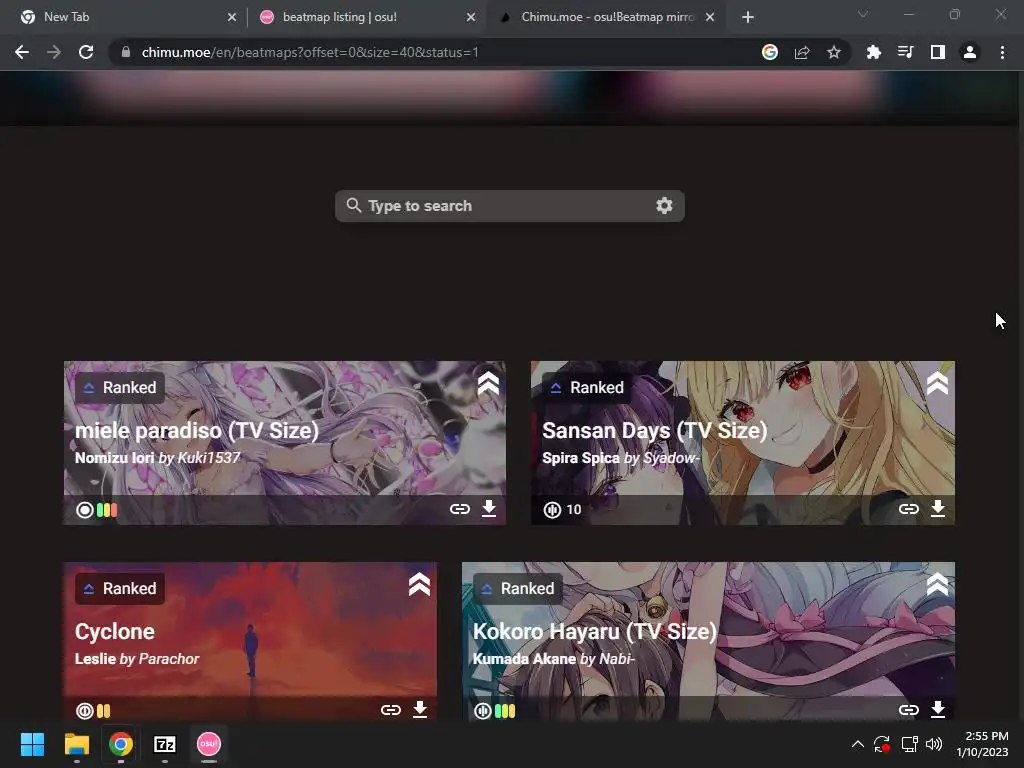
Task: Click mapper name Syadow-
Action: 671,458
